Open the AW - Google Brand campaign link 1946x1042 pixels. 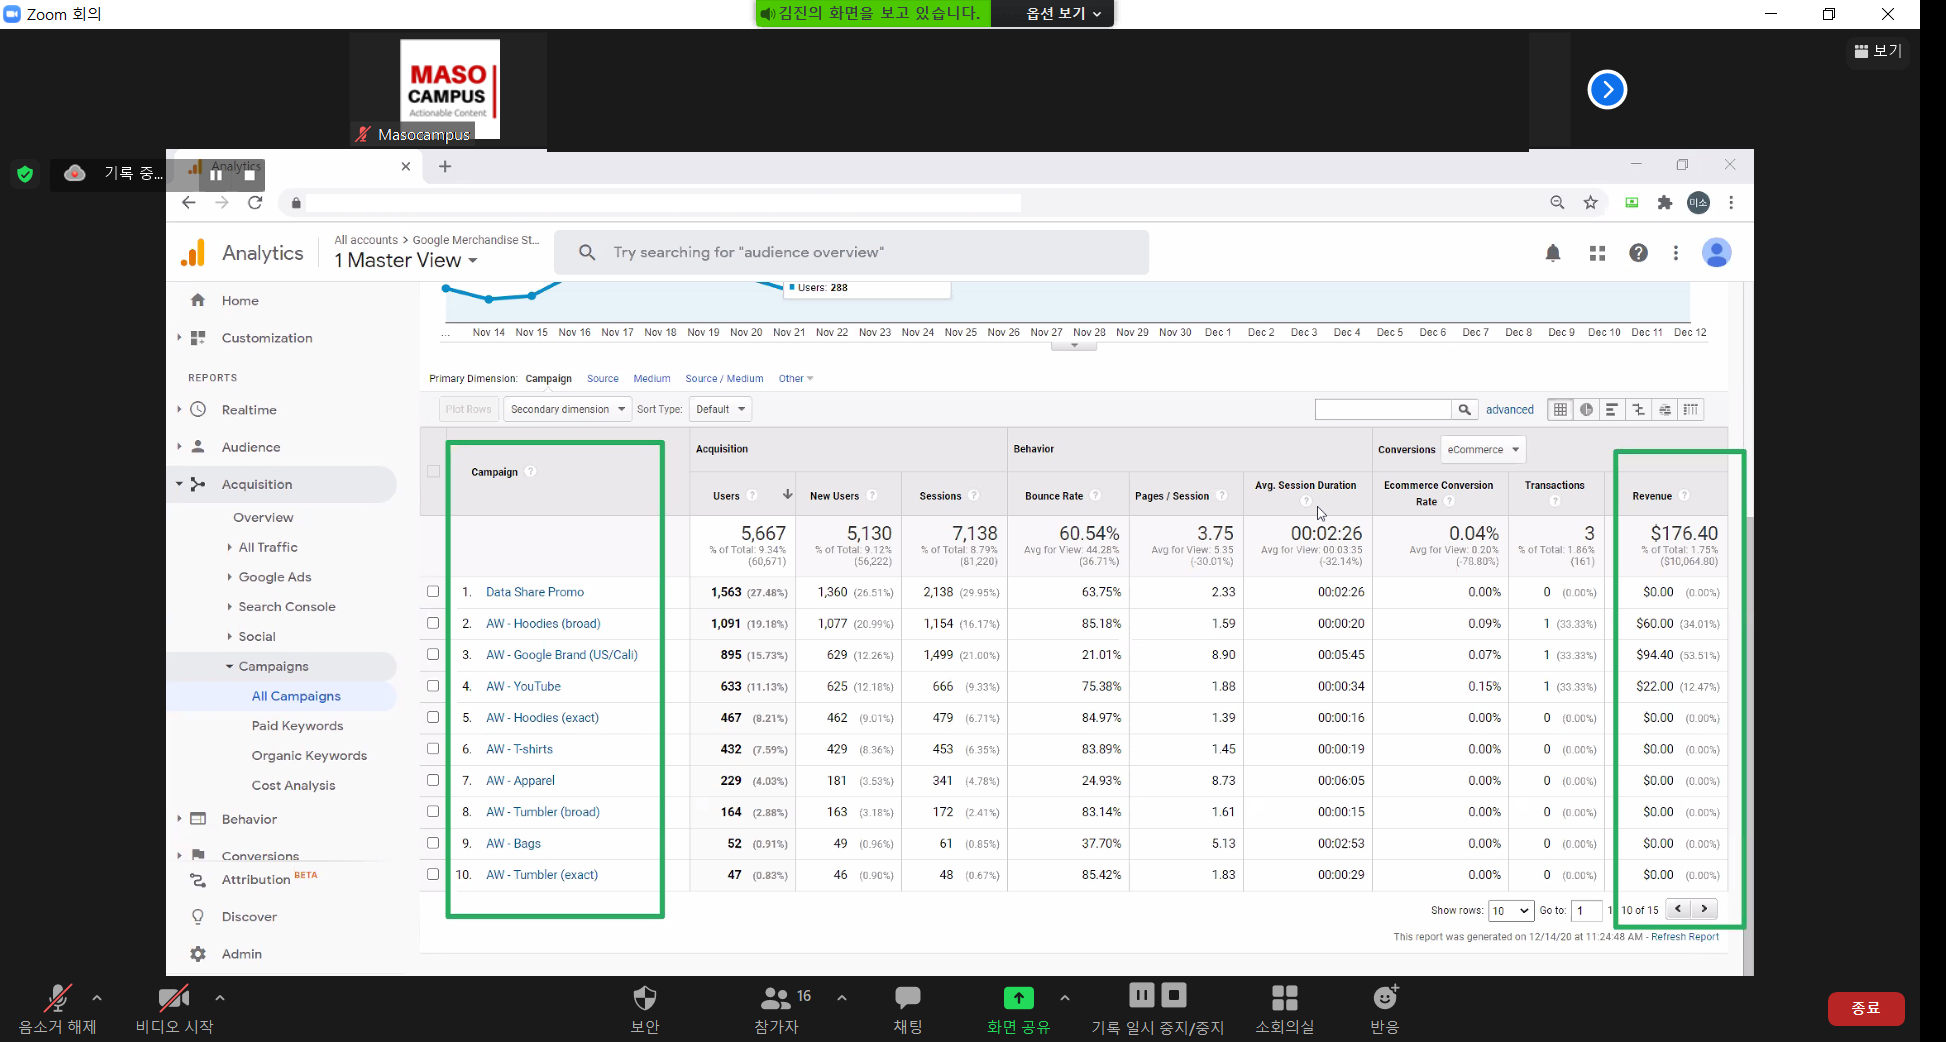tap(561, 655)
